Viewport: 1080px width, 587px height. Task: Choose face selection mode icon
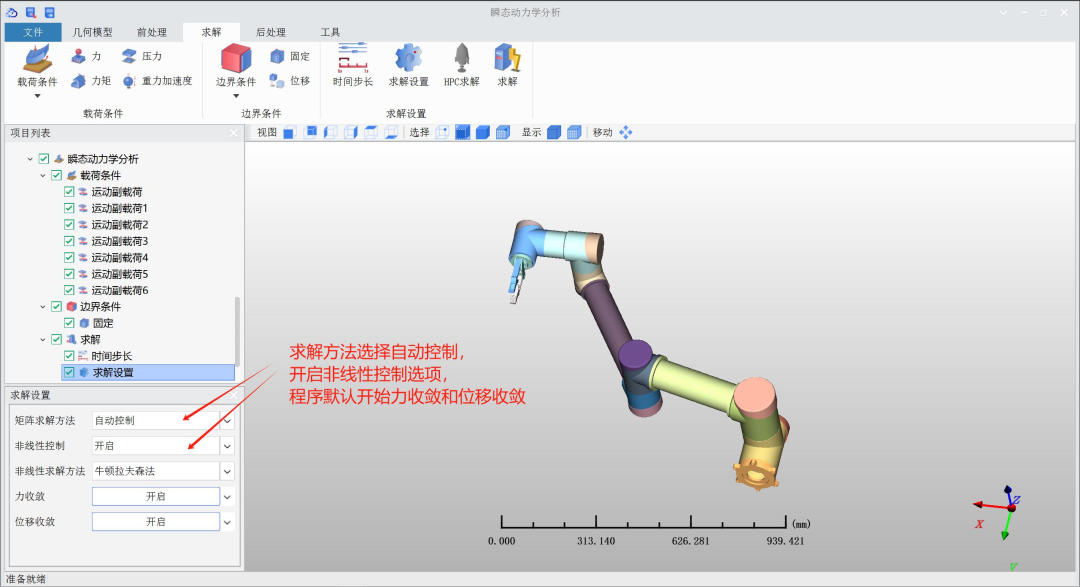click(x=462, y=132)
